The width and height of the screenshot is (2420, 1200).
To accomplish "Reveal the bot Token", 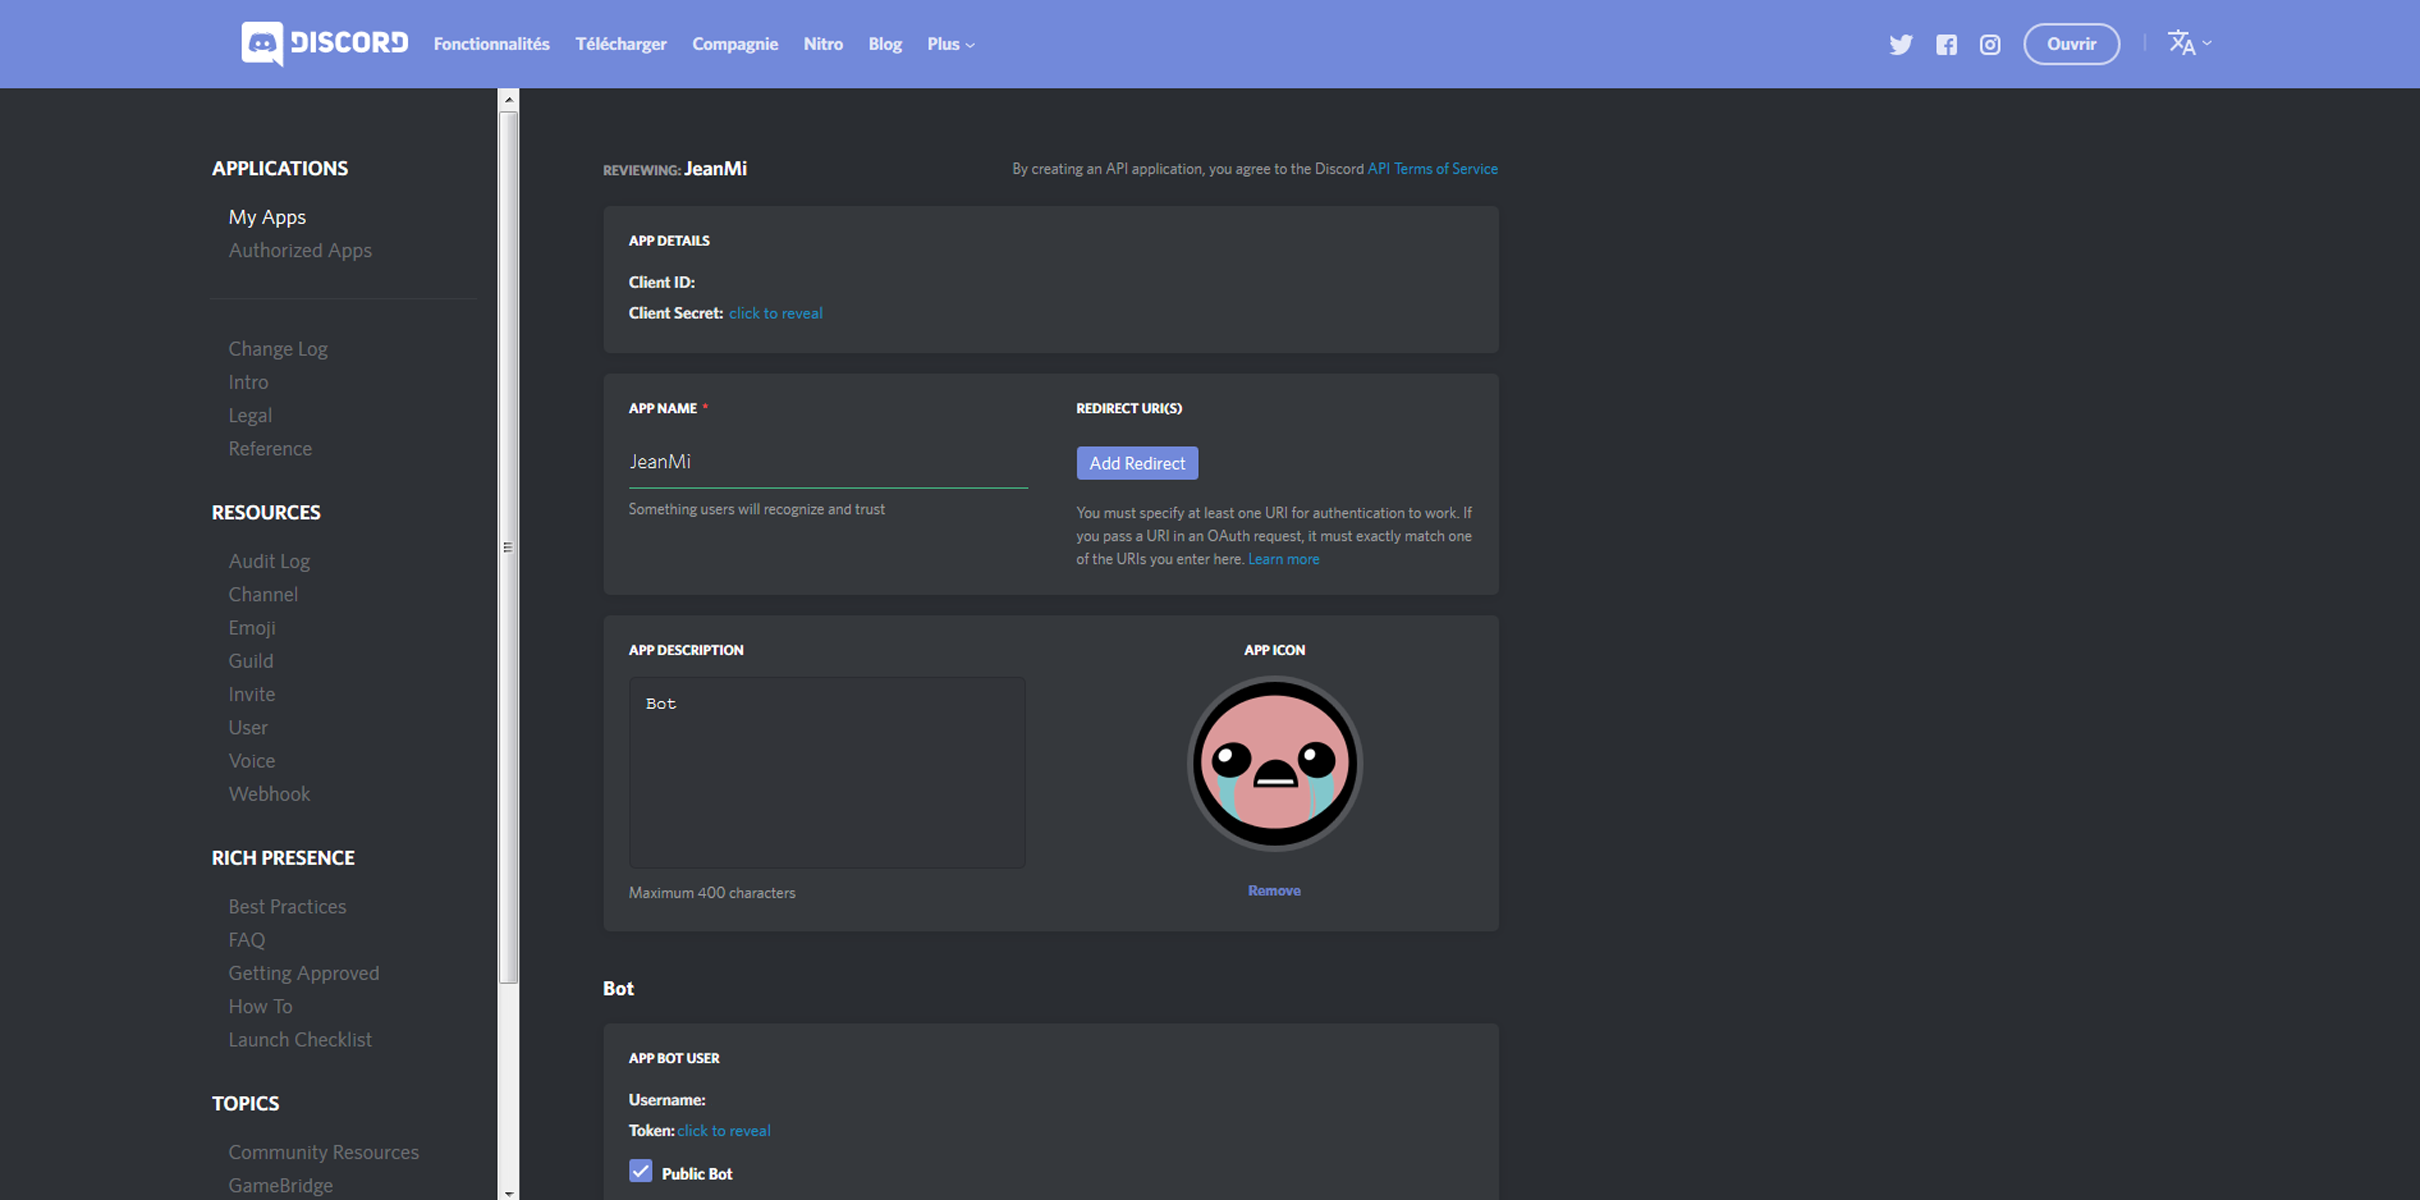I will (723, 1130).
